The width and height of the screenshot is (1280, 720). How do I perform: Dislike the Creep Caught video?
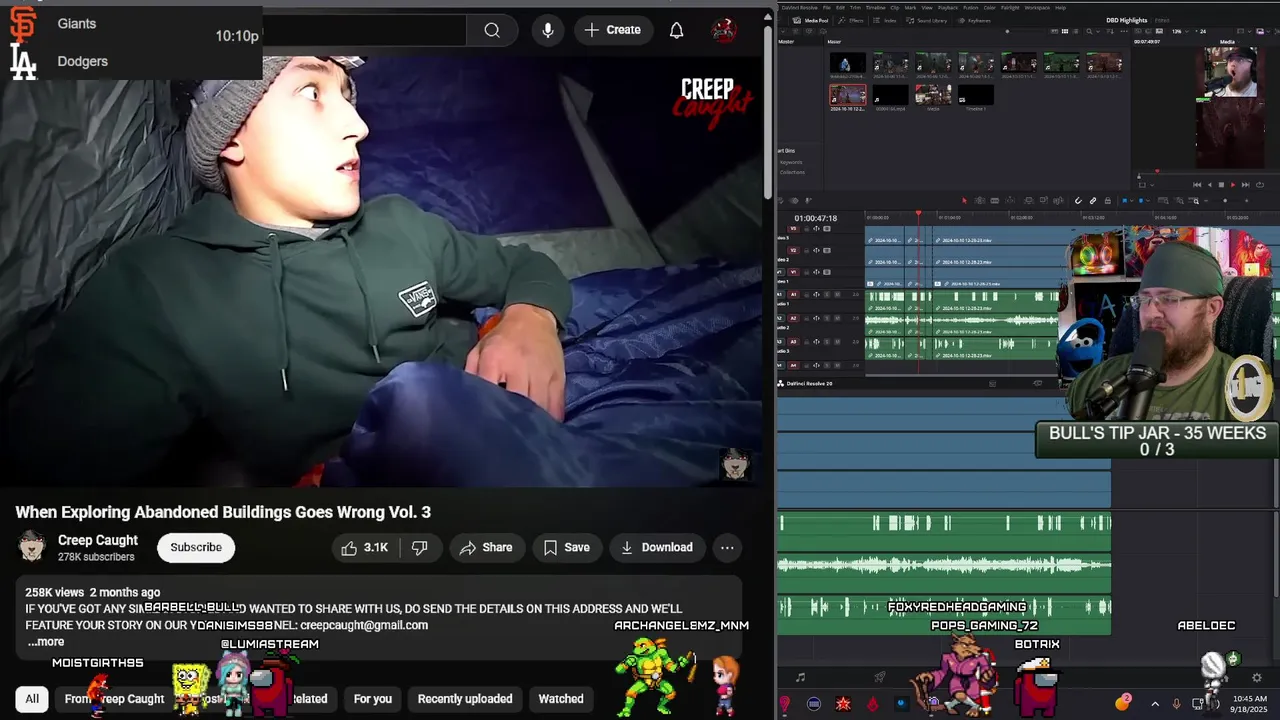[420, 547]
